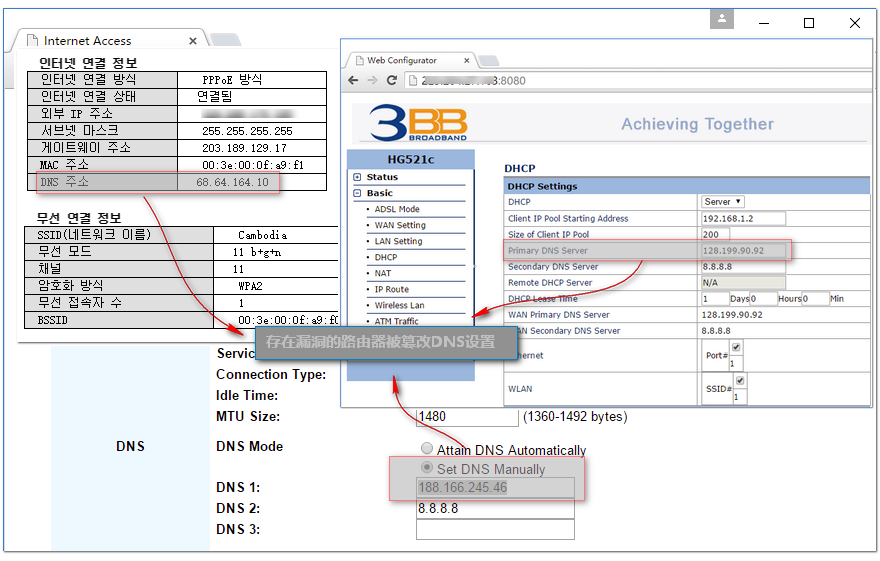Edit the DHCP Lease Time Days field
This screenshot has height=561, width=880.
[716, 298]
